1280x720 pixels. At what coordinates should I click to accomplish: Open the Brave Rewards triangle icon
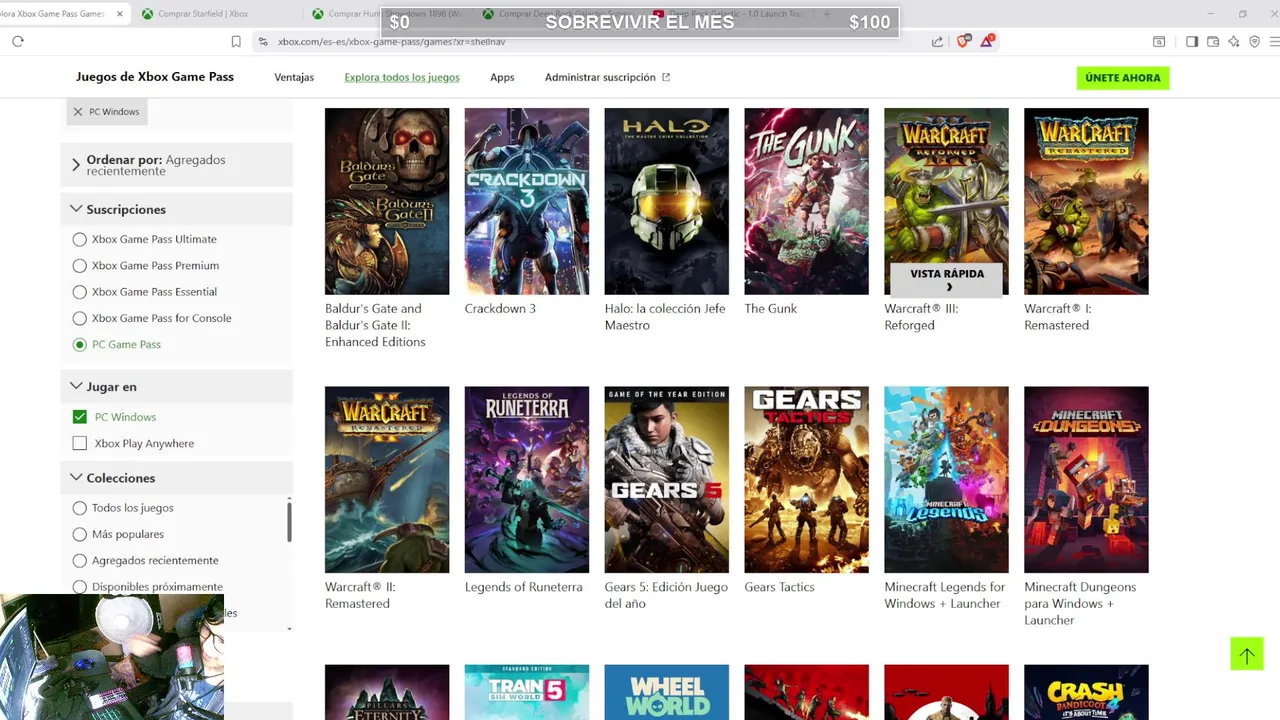click(x=987, y=41)
